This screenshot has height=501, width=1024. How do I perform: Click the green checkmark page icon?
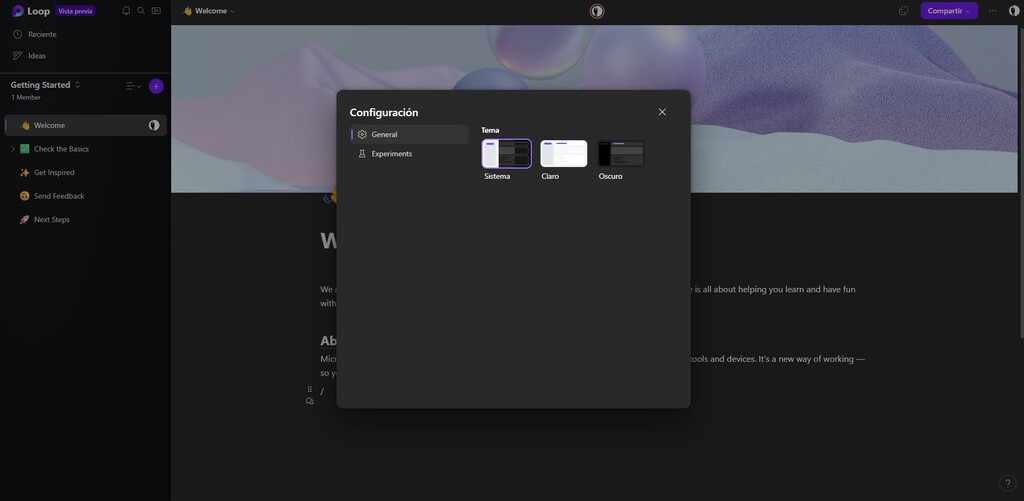tap(25, 149)
